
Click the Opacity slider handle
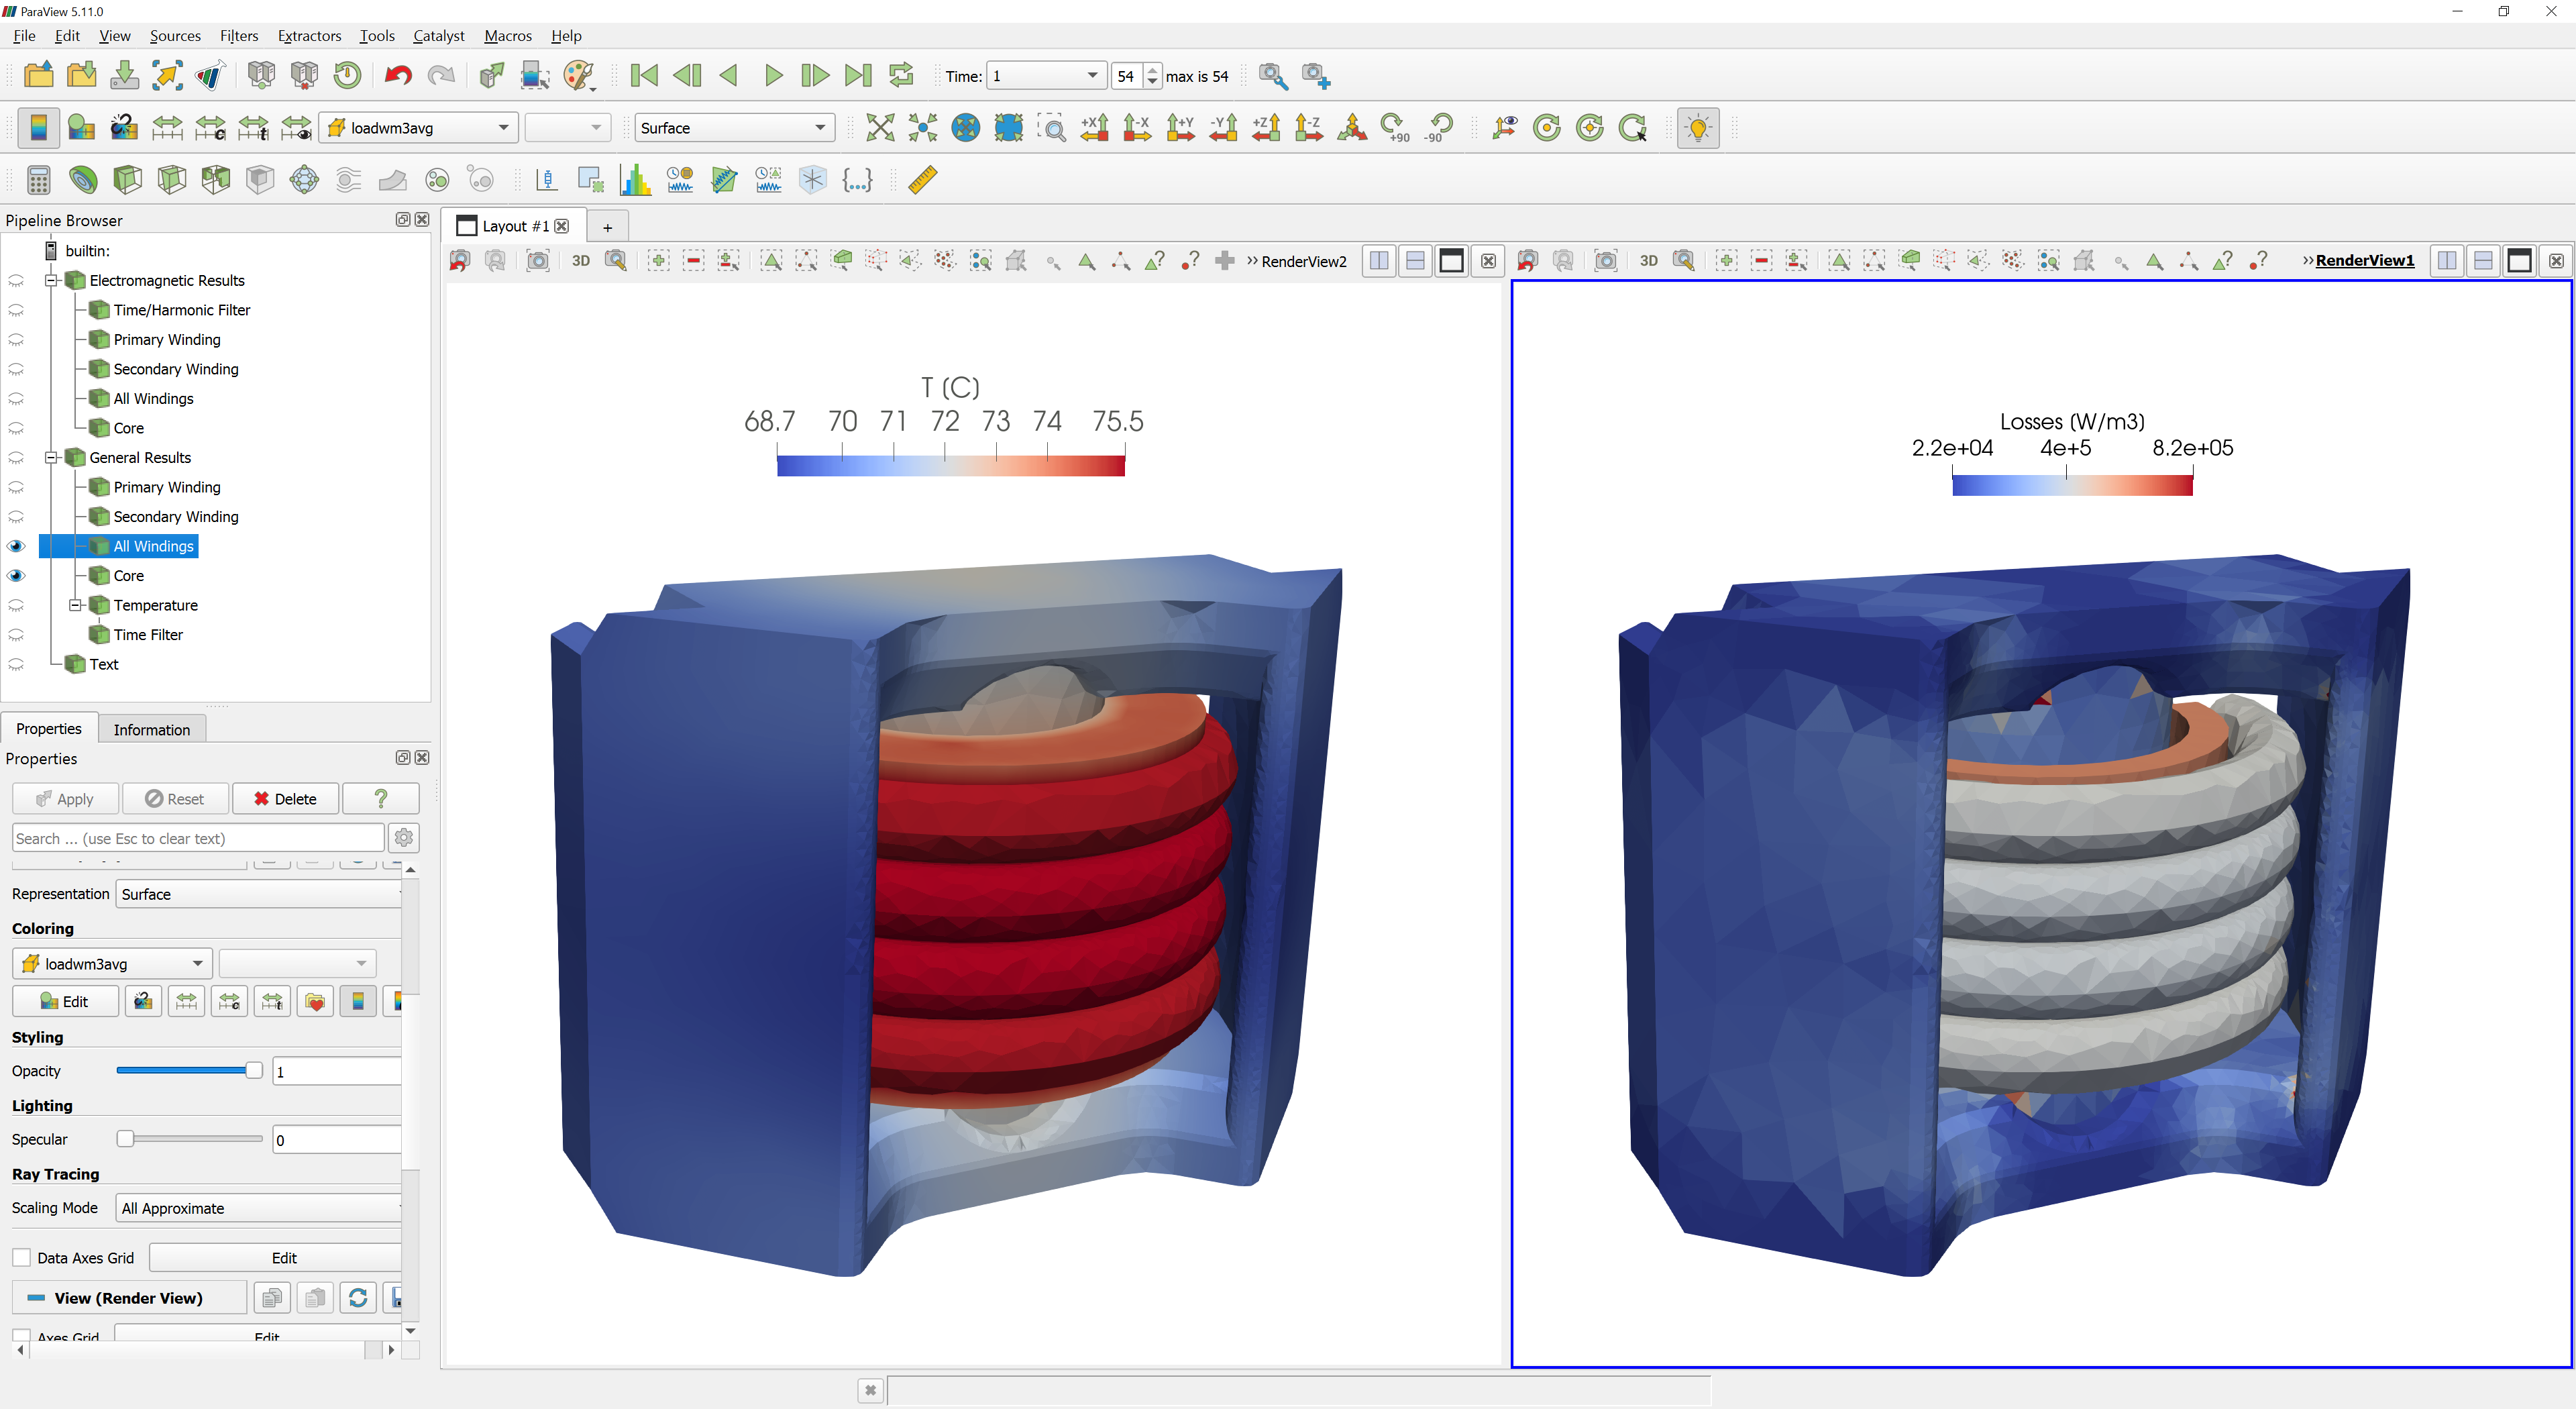pyautogui.click(x=254, y=1071)
